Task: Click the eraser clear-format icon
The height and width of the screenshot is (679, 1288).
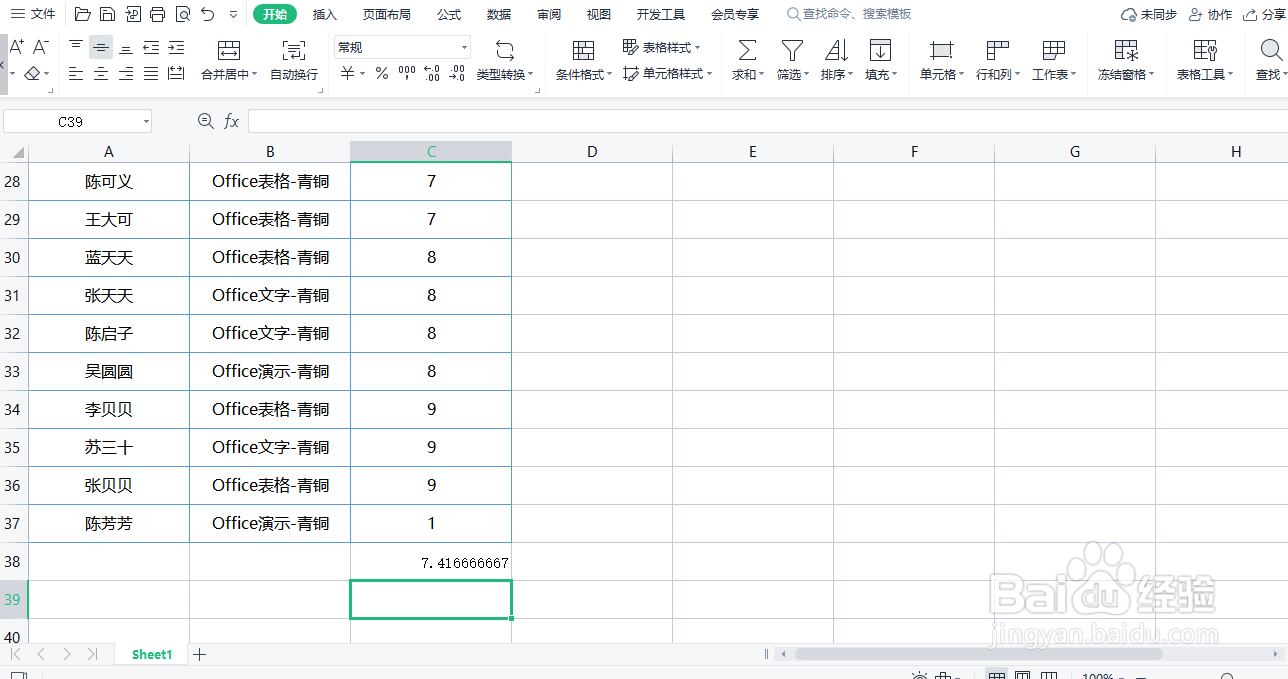Action: click(32, 74)
